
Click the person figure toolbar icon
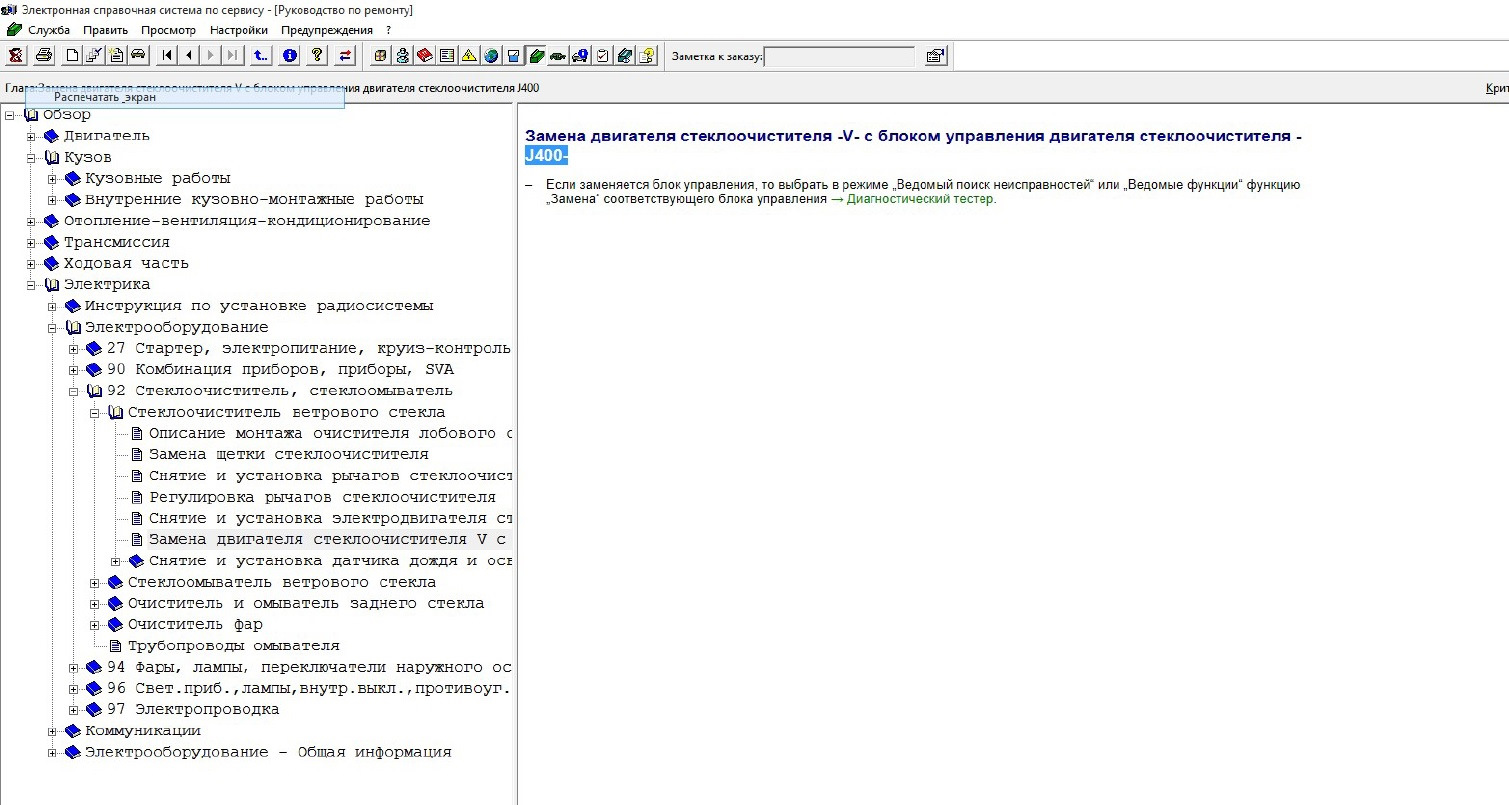pos(403,56)
